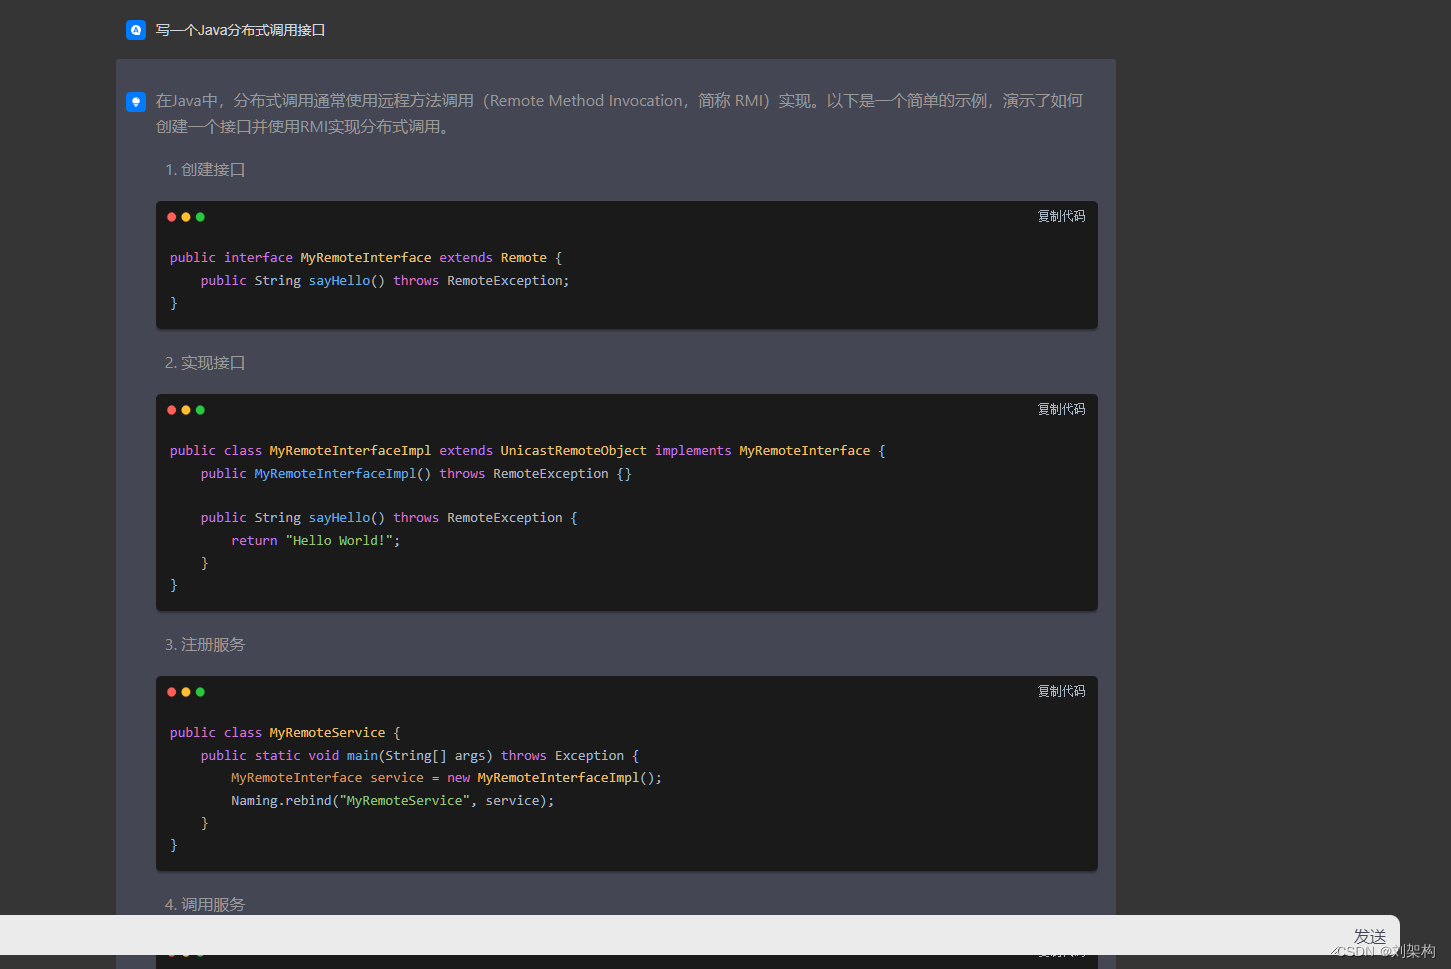Copy code from the 创建接口 block
1451x969 pixels.
click(1061, 216)
